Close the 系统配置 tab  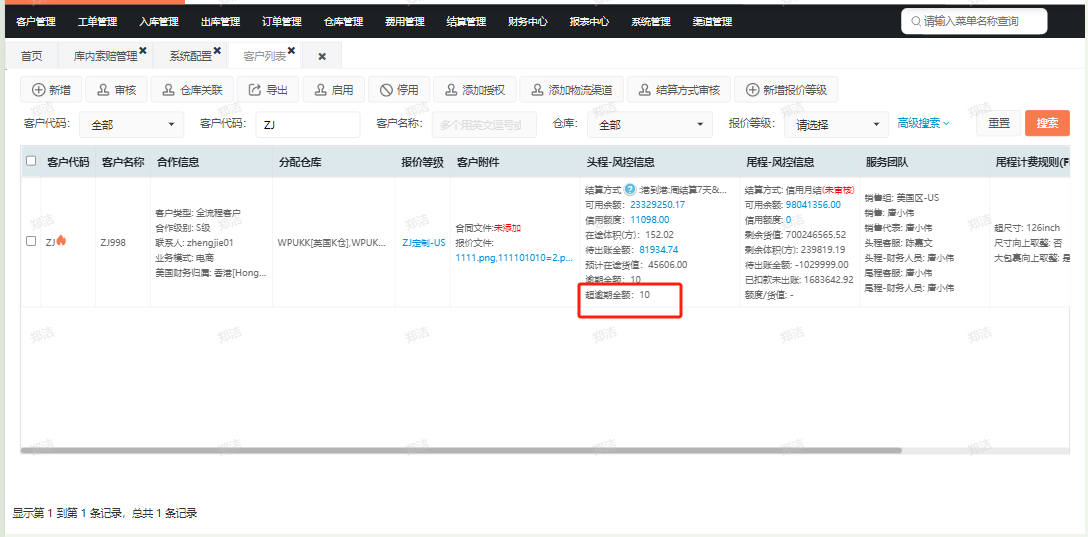(x=217, y=51)
